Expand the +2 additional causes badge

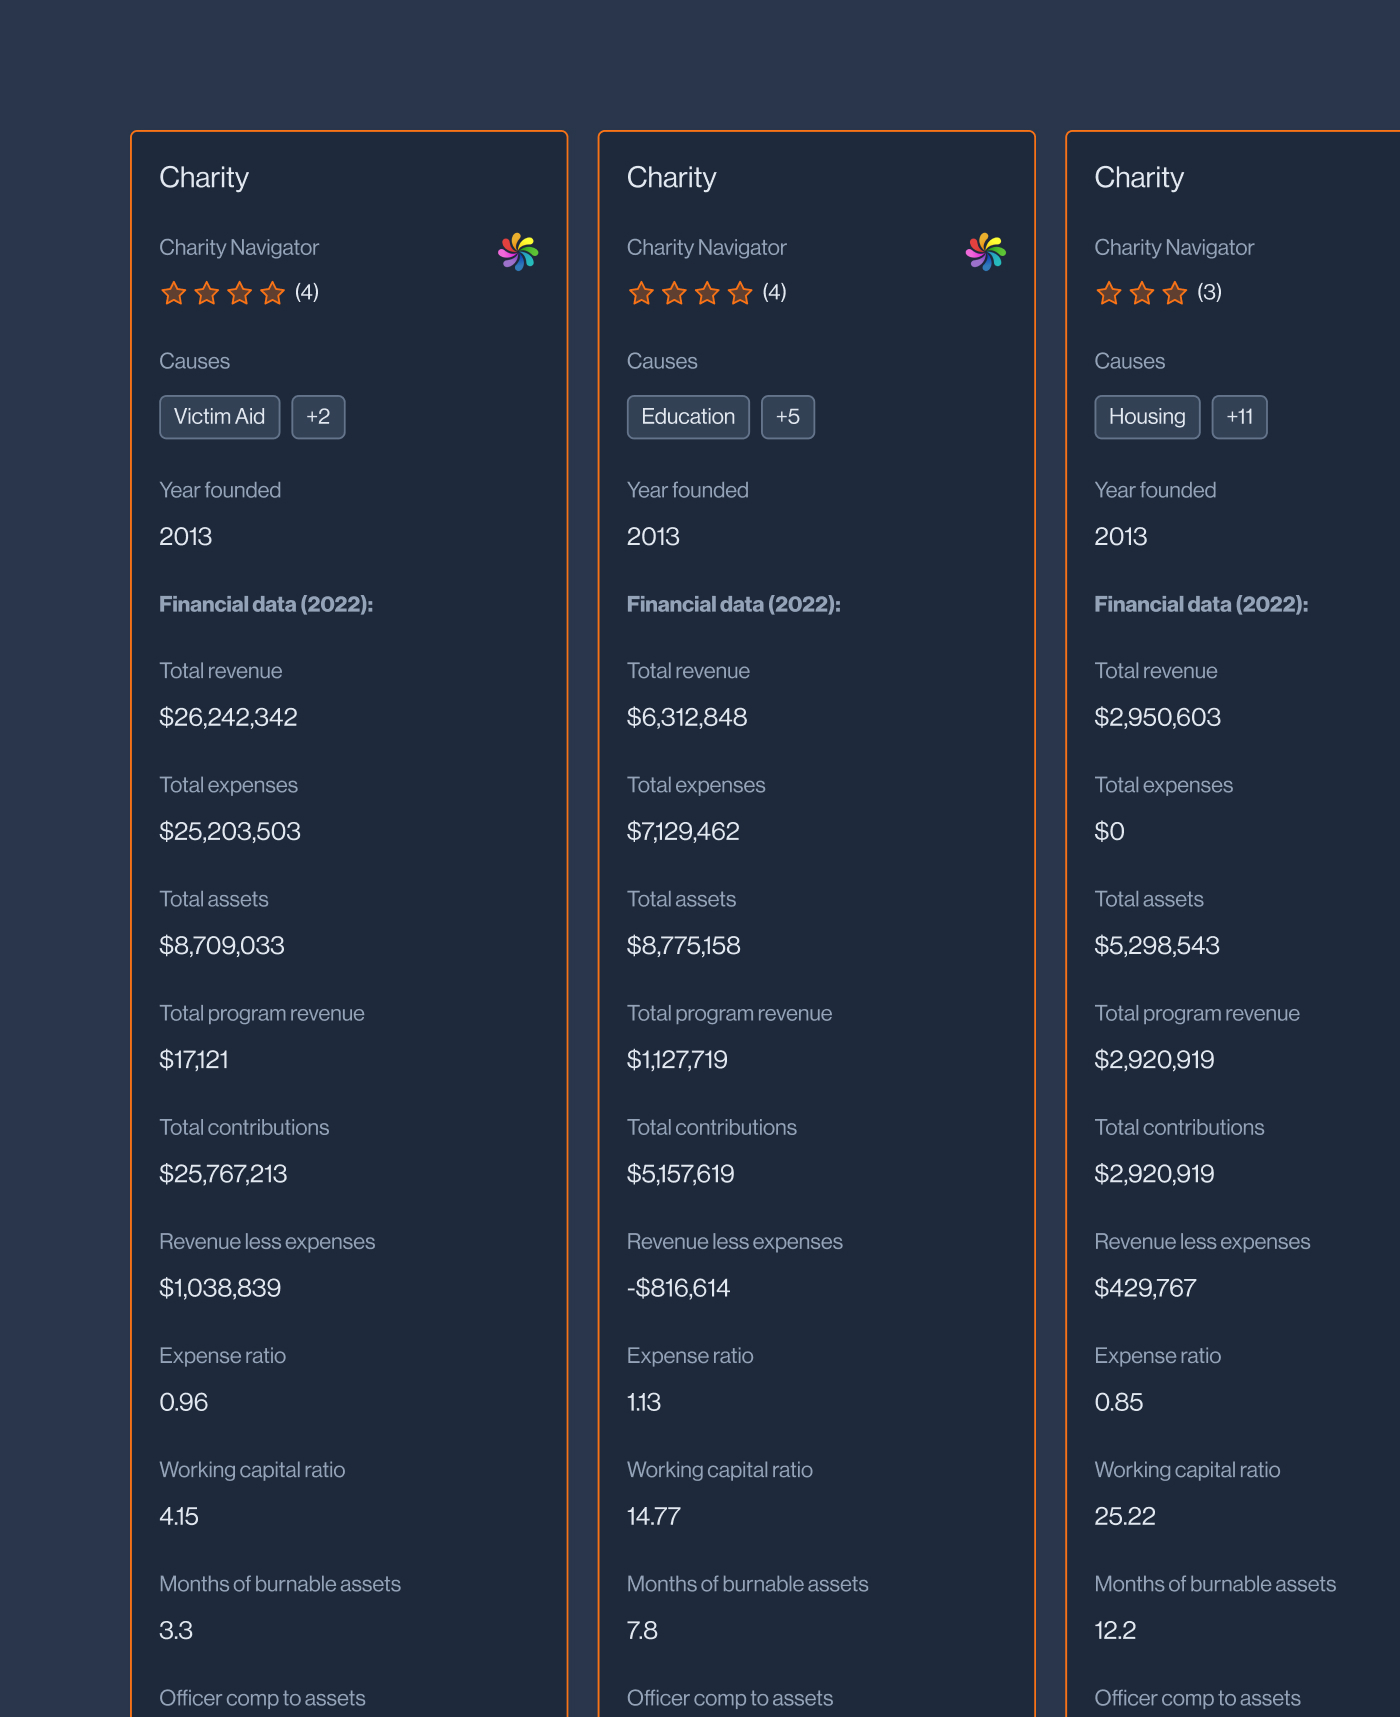[x=318, y=417]
